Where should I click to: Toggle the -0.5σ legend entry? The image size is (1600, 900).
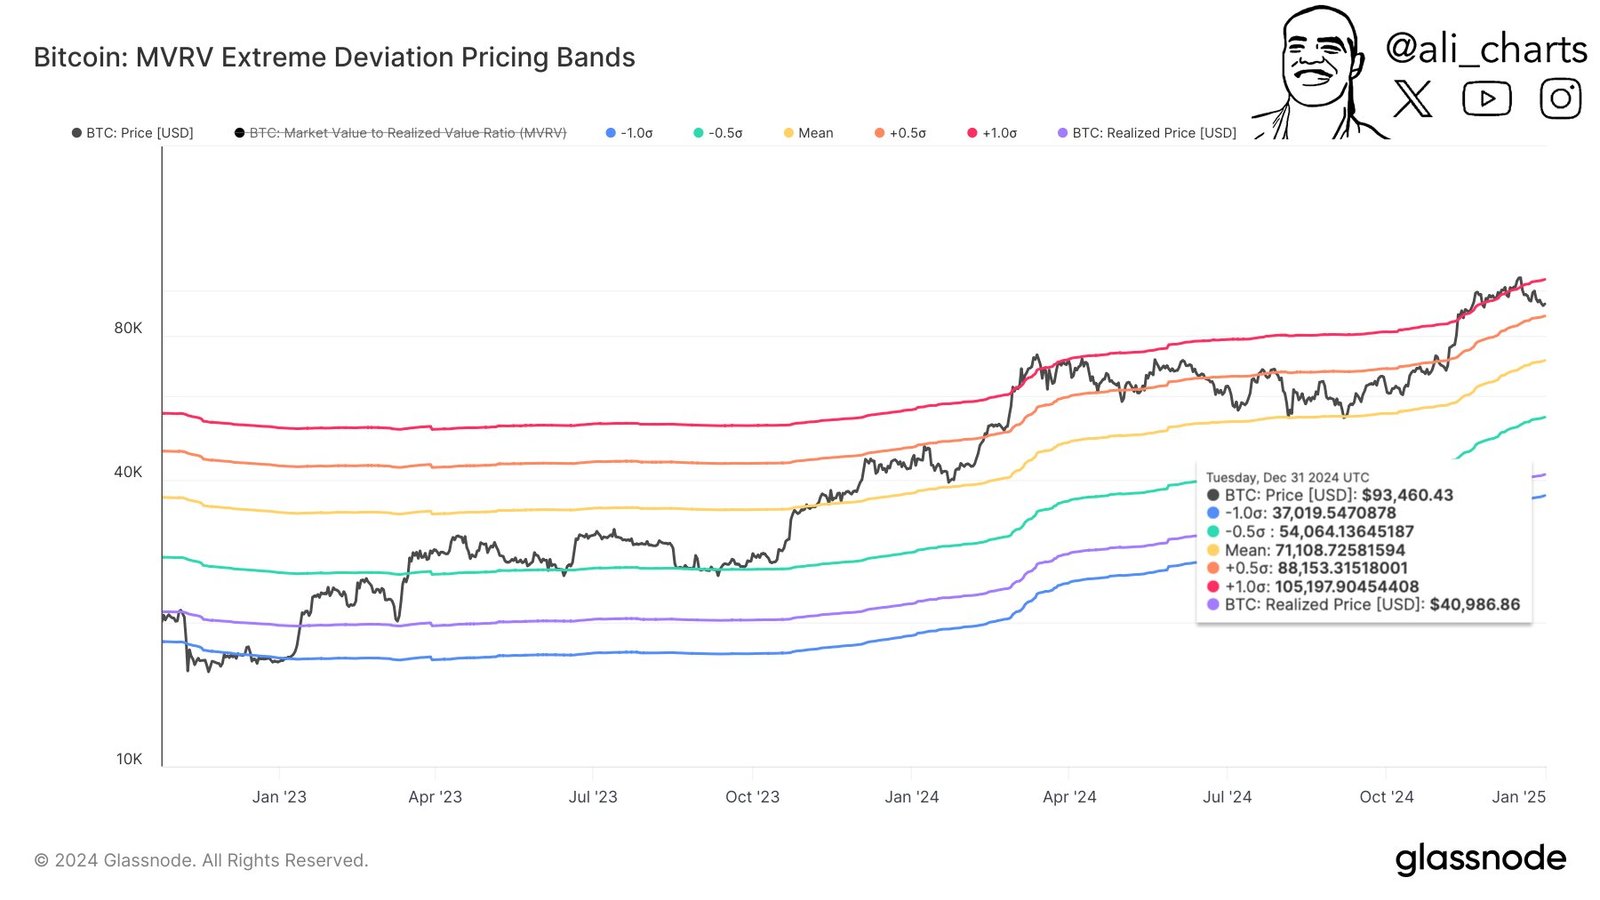(x=718, y=133)
